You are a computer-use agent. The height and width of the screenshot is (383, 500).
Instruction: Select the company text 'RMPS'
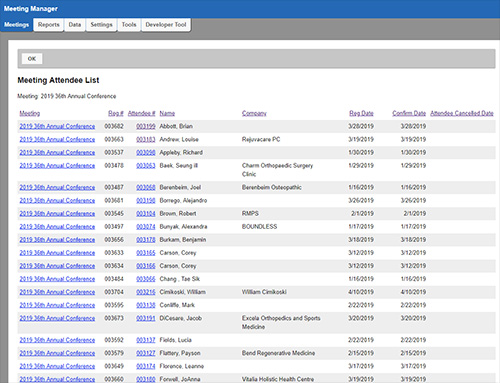coord(250,213)
